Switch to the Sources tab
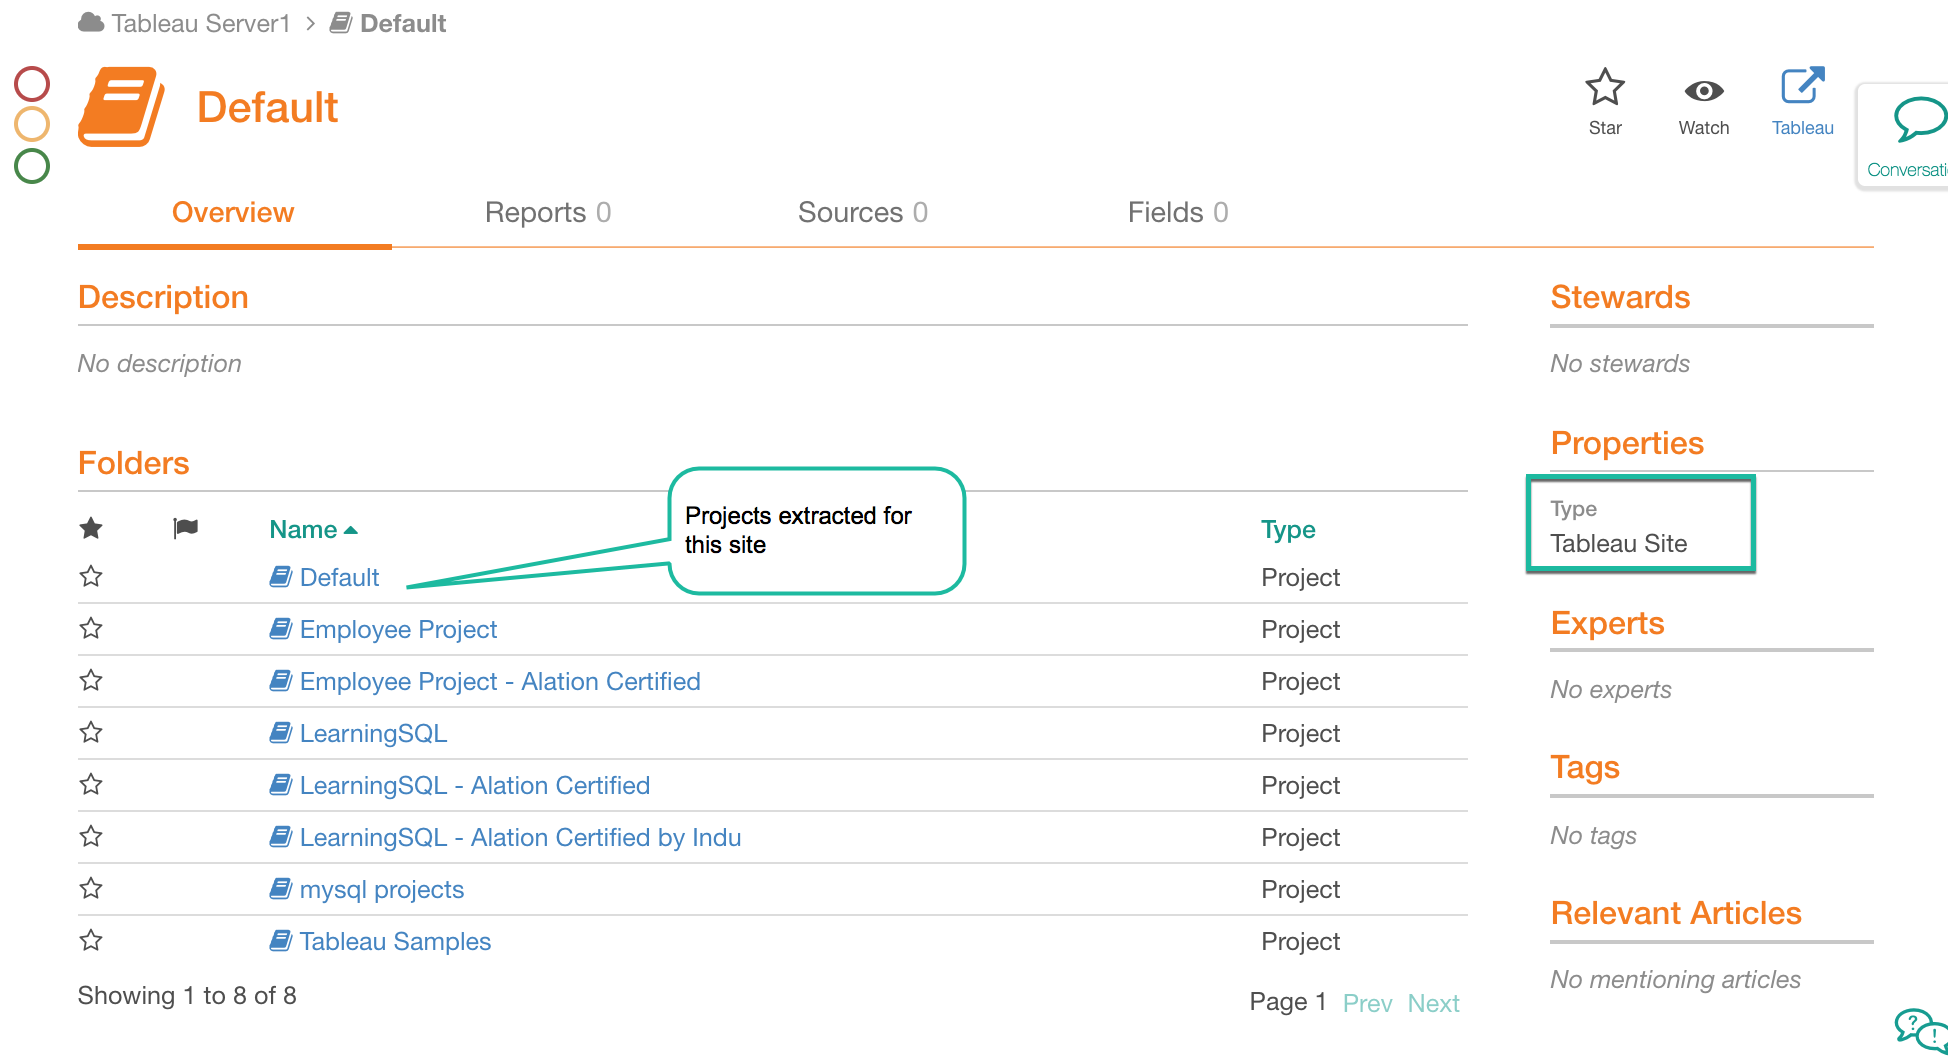The image size is (1948, 1058). pyautogui.click(x=863, y=212)
